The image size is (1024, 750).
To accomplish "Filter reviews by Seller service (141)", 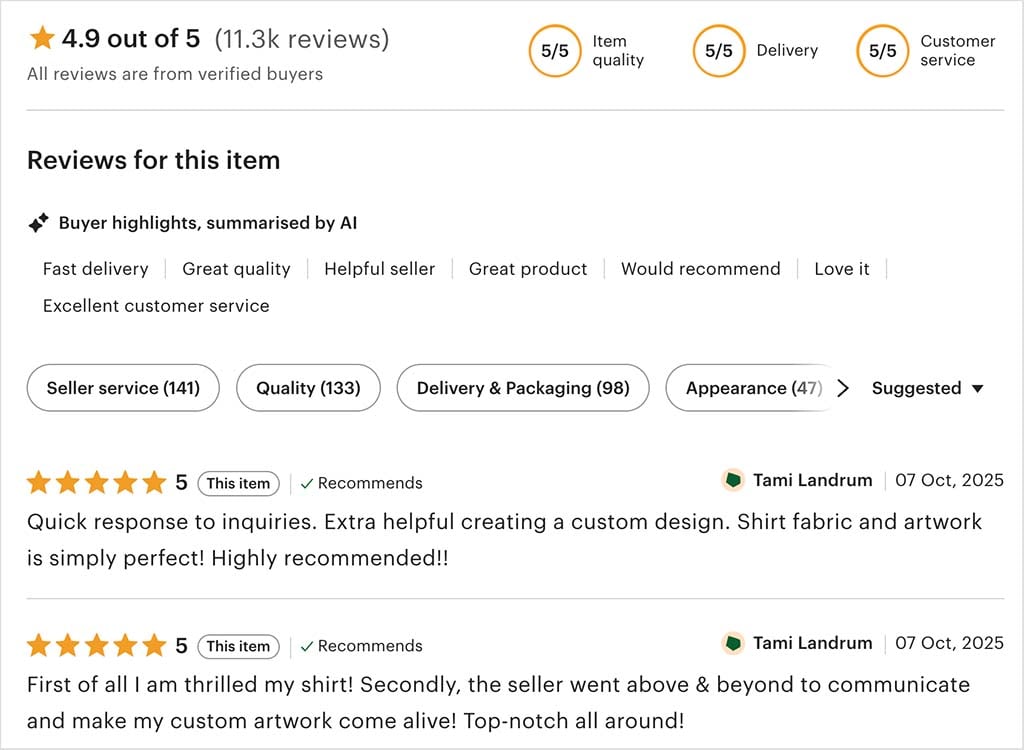I will (123, 388).
